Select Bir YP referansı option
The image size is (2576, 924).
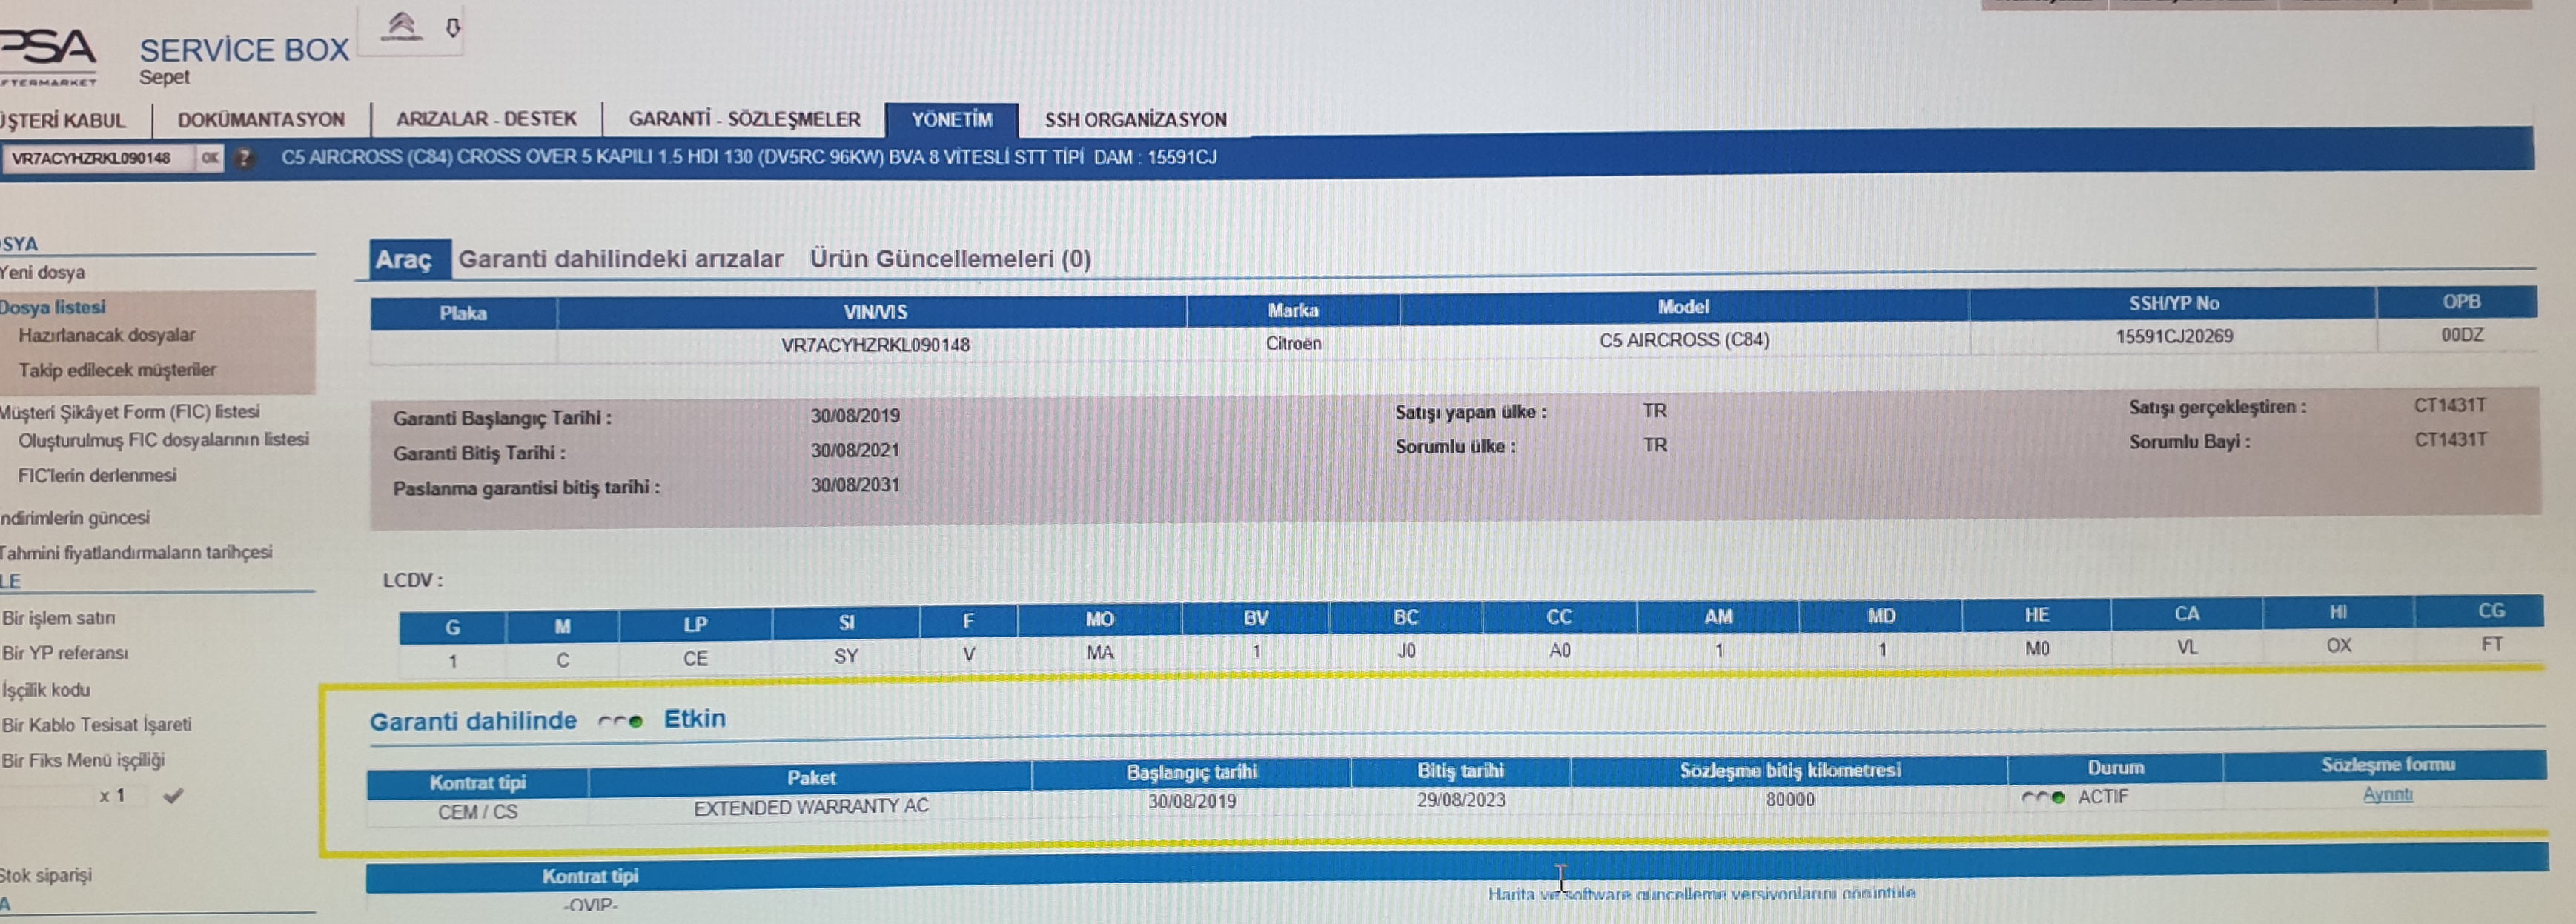[65, 653]
